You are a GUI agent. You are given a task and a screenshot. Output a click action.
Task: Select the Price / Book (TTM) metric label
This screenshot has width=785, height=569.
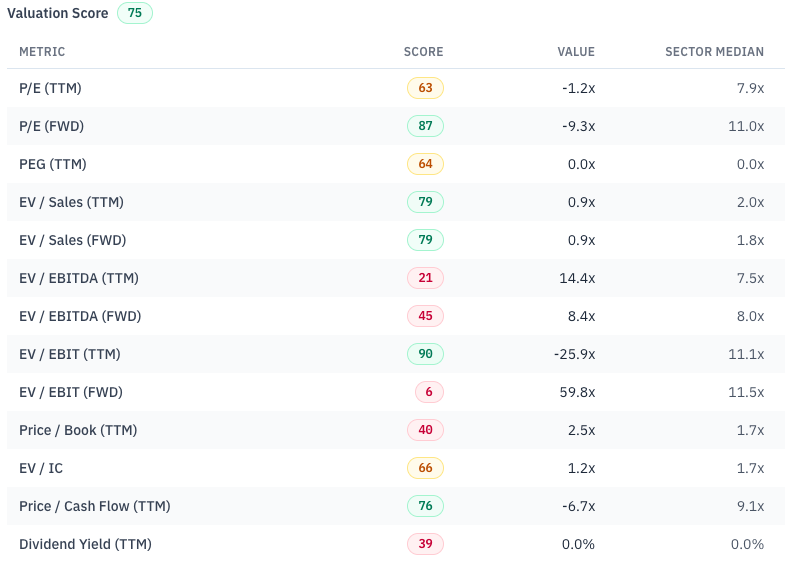(78, 430)
